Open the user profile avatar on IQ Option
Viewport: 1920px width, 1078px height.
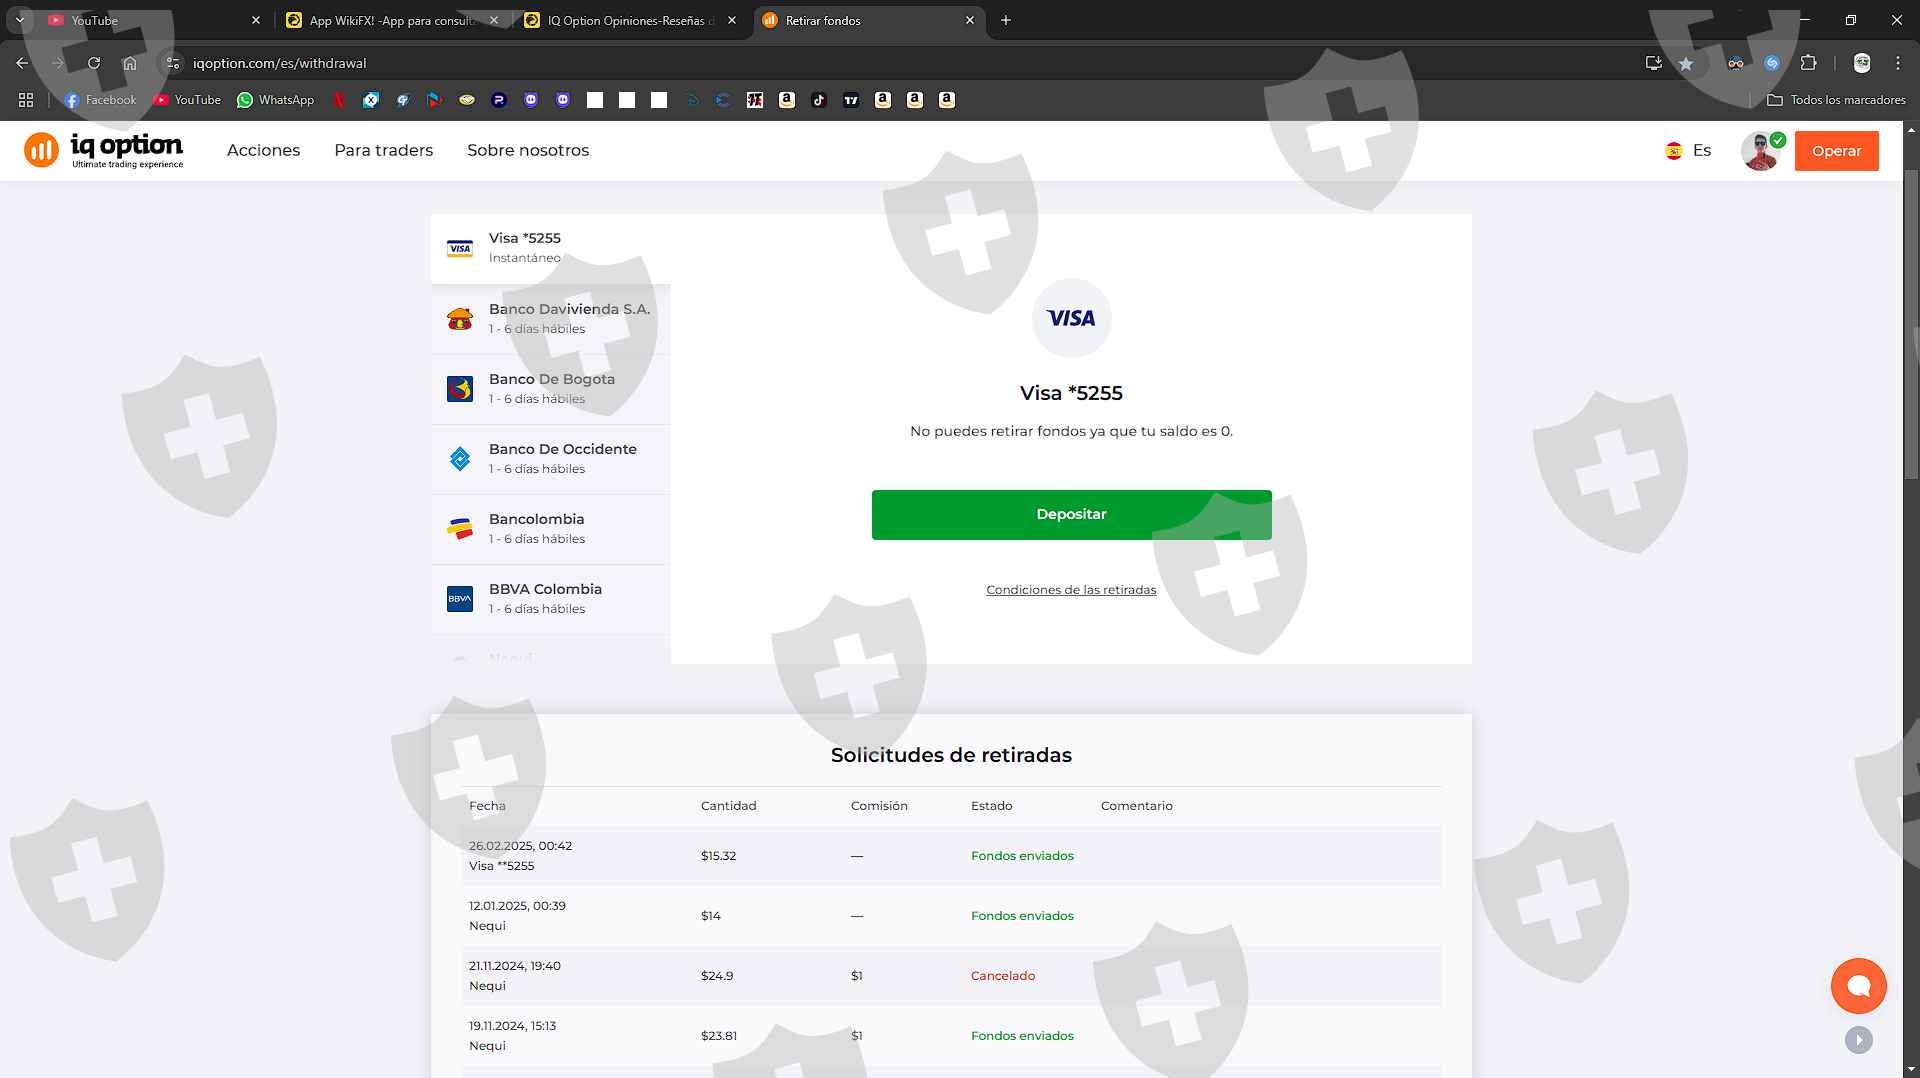coord(1761,151)
